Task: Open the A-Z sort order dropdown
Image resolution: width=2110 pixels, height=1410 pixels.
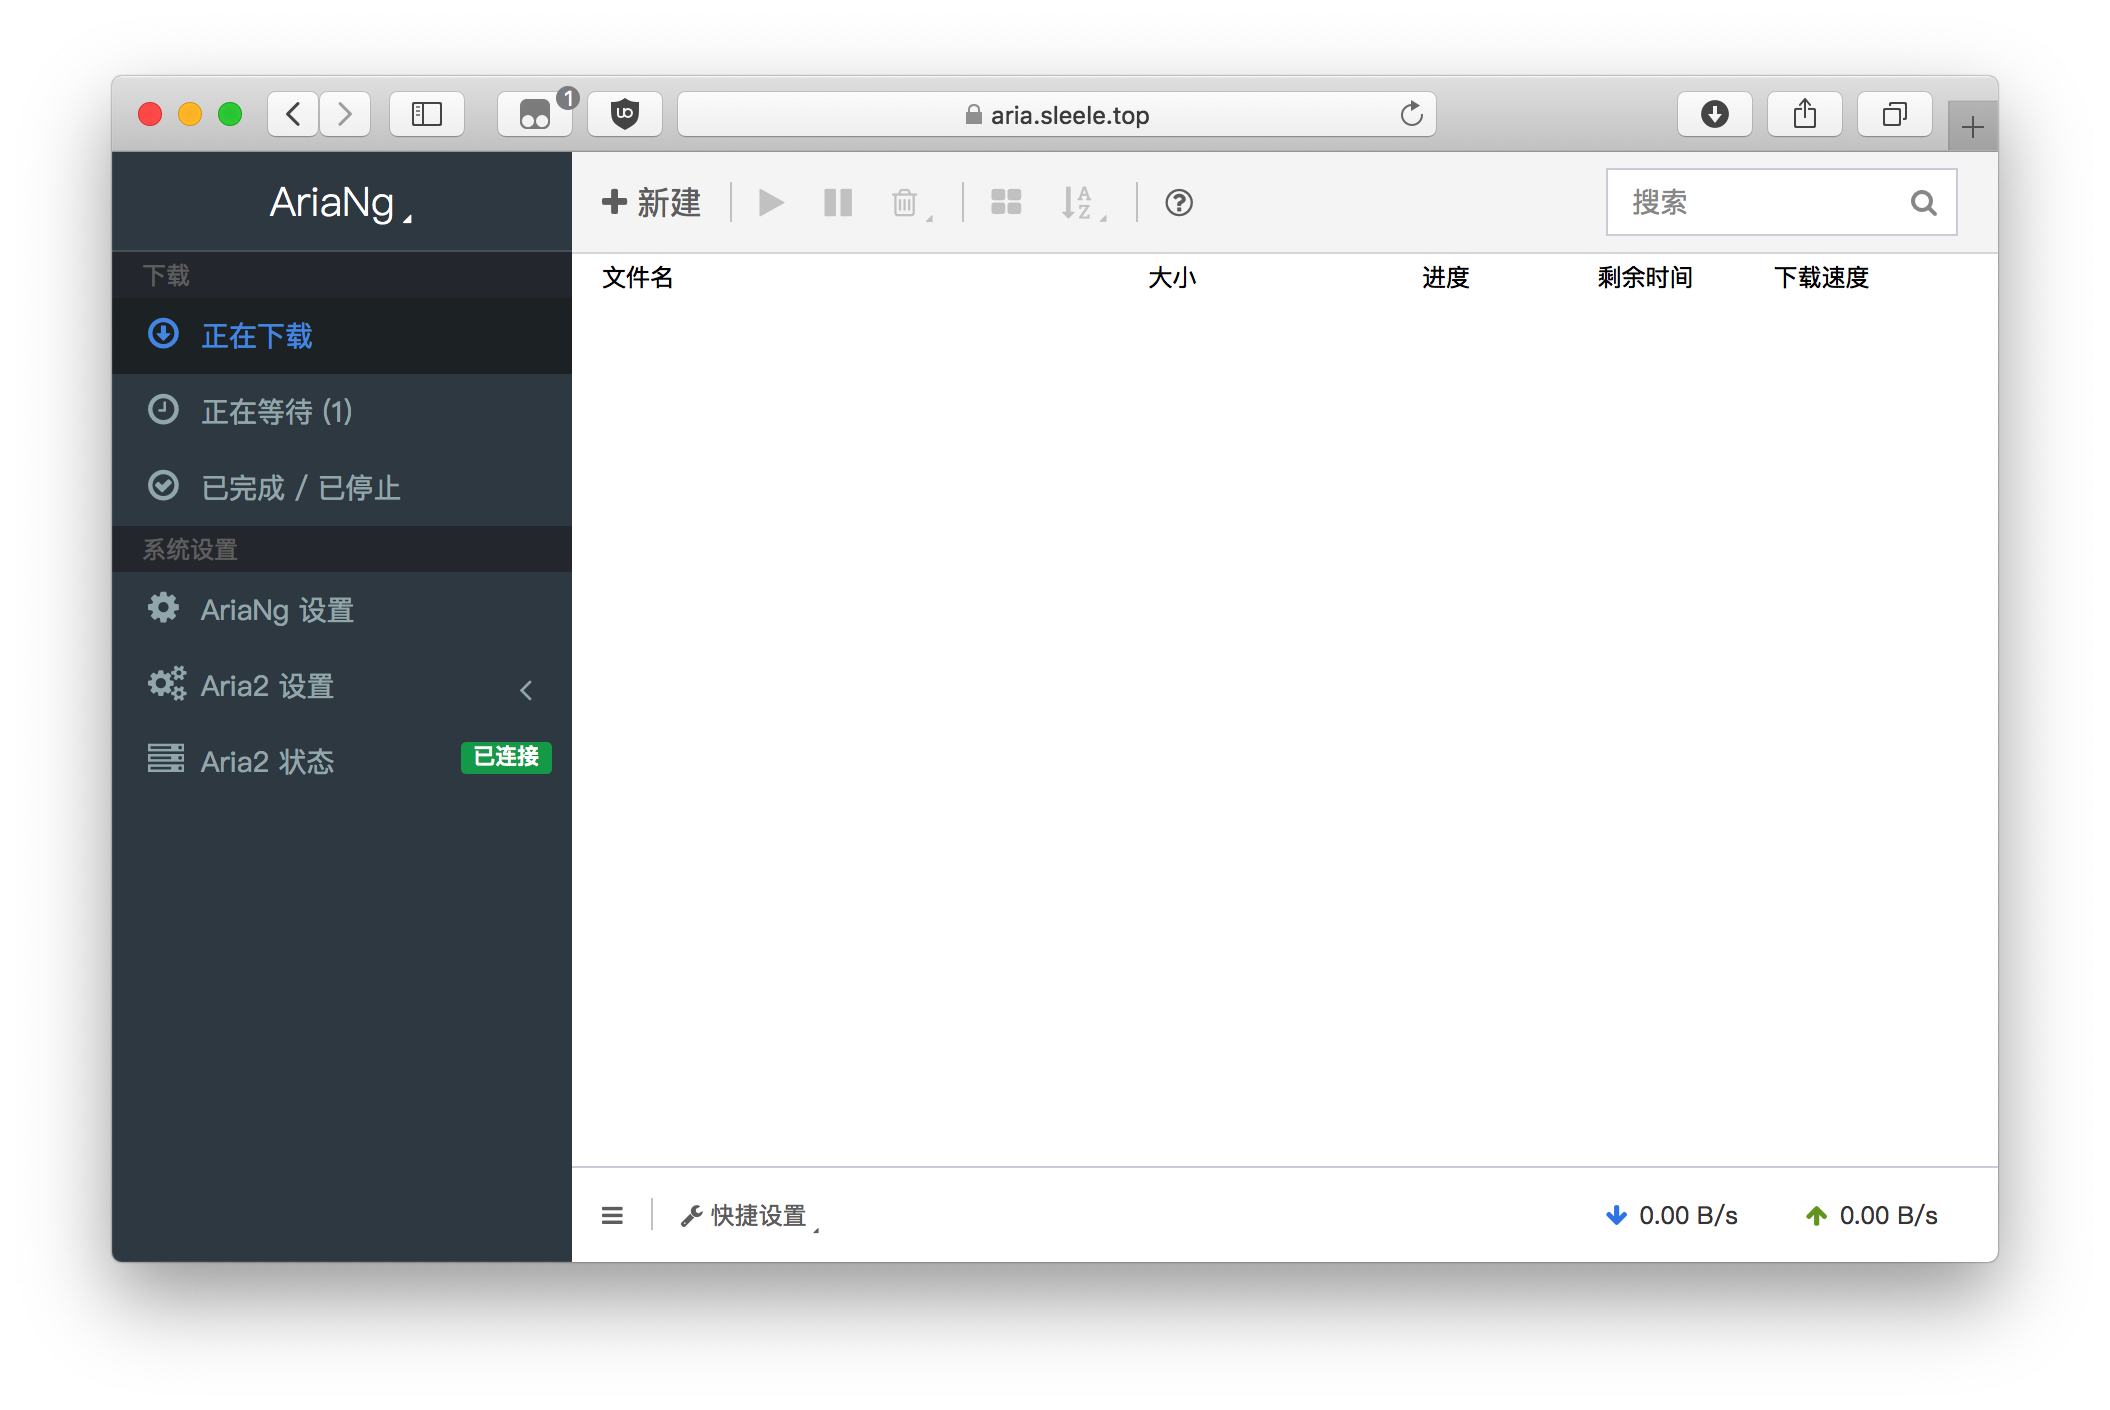Action: (x=1083, y=203)
